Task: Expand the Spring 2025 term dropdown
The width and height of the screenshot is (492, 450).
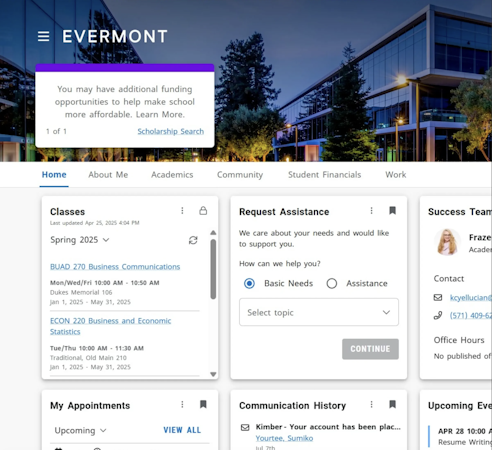Action: pos(80,240)
